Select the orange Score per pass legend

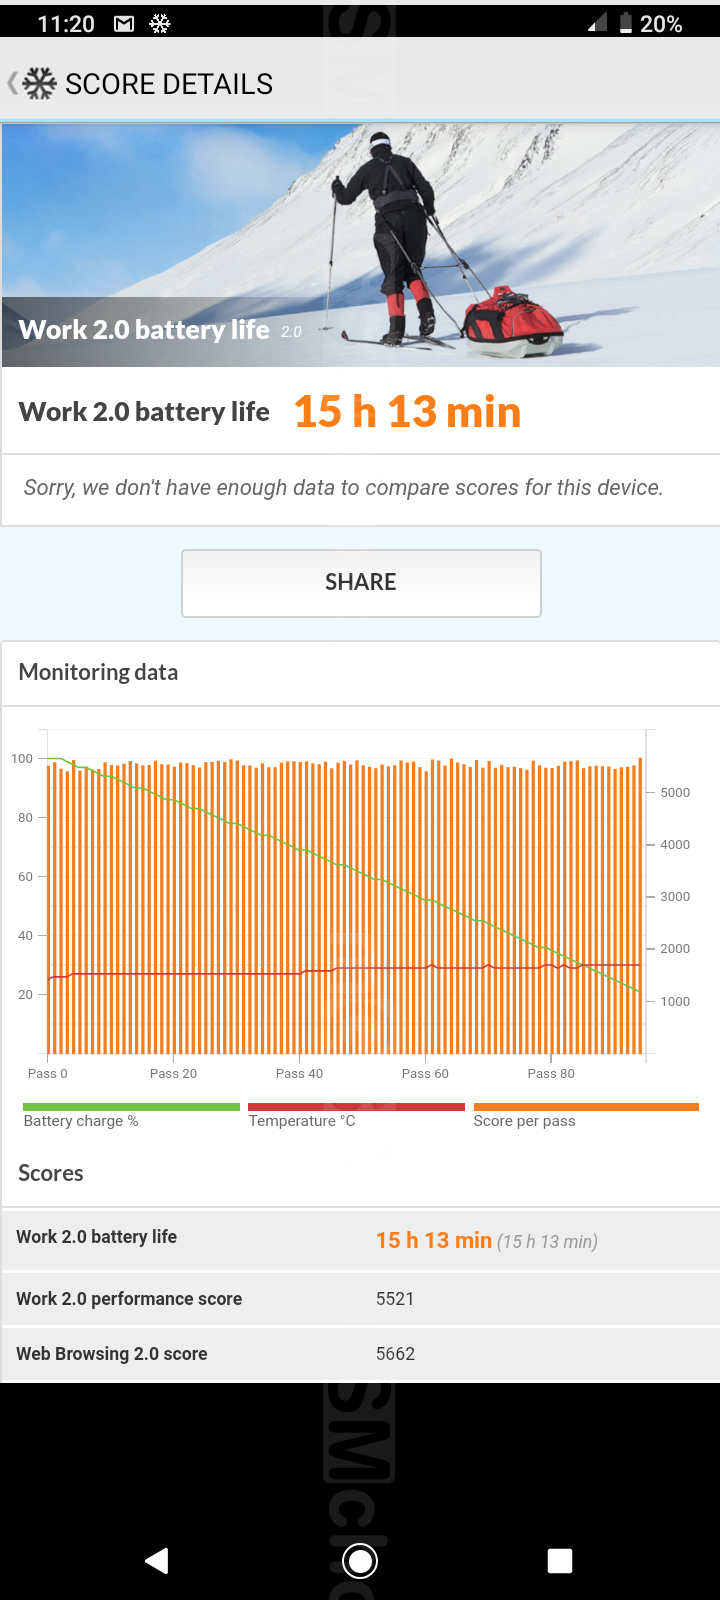click(585, 1115)
